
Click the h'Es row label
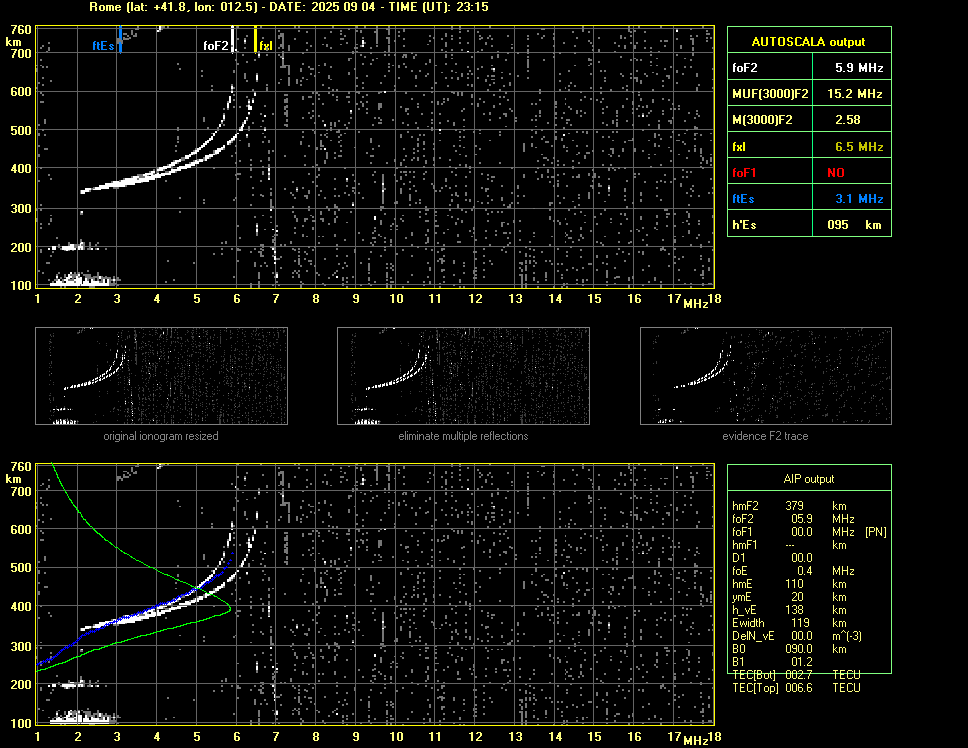pos(744,225)
